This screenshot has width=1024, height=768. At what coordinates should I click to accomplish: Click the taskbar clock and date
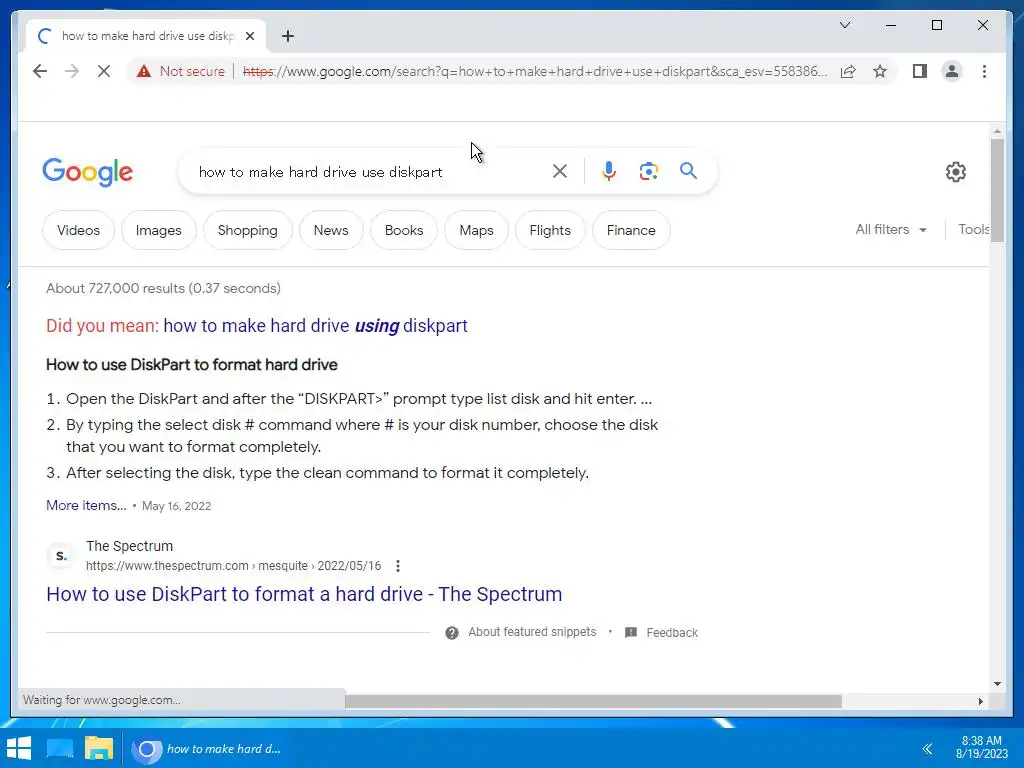pyautogui.click(x=982, y=747)
